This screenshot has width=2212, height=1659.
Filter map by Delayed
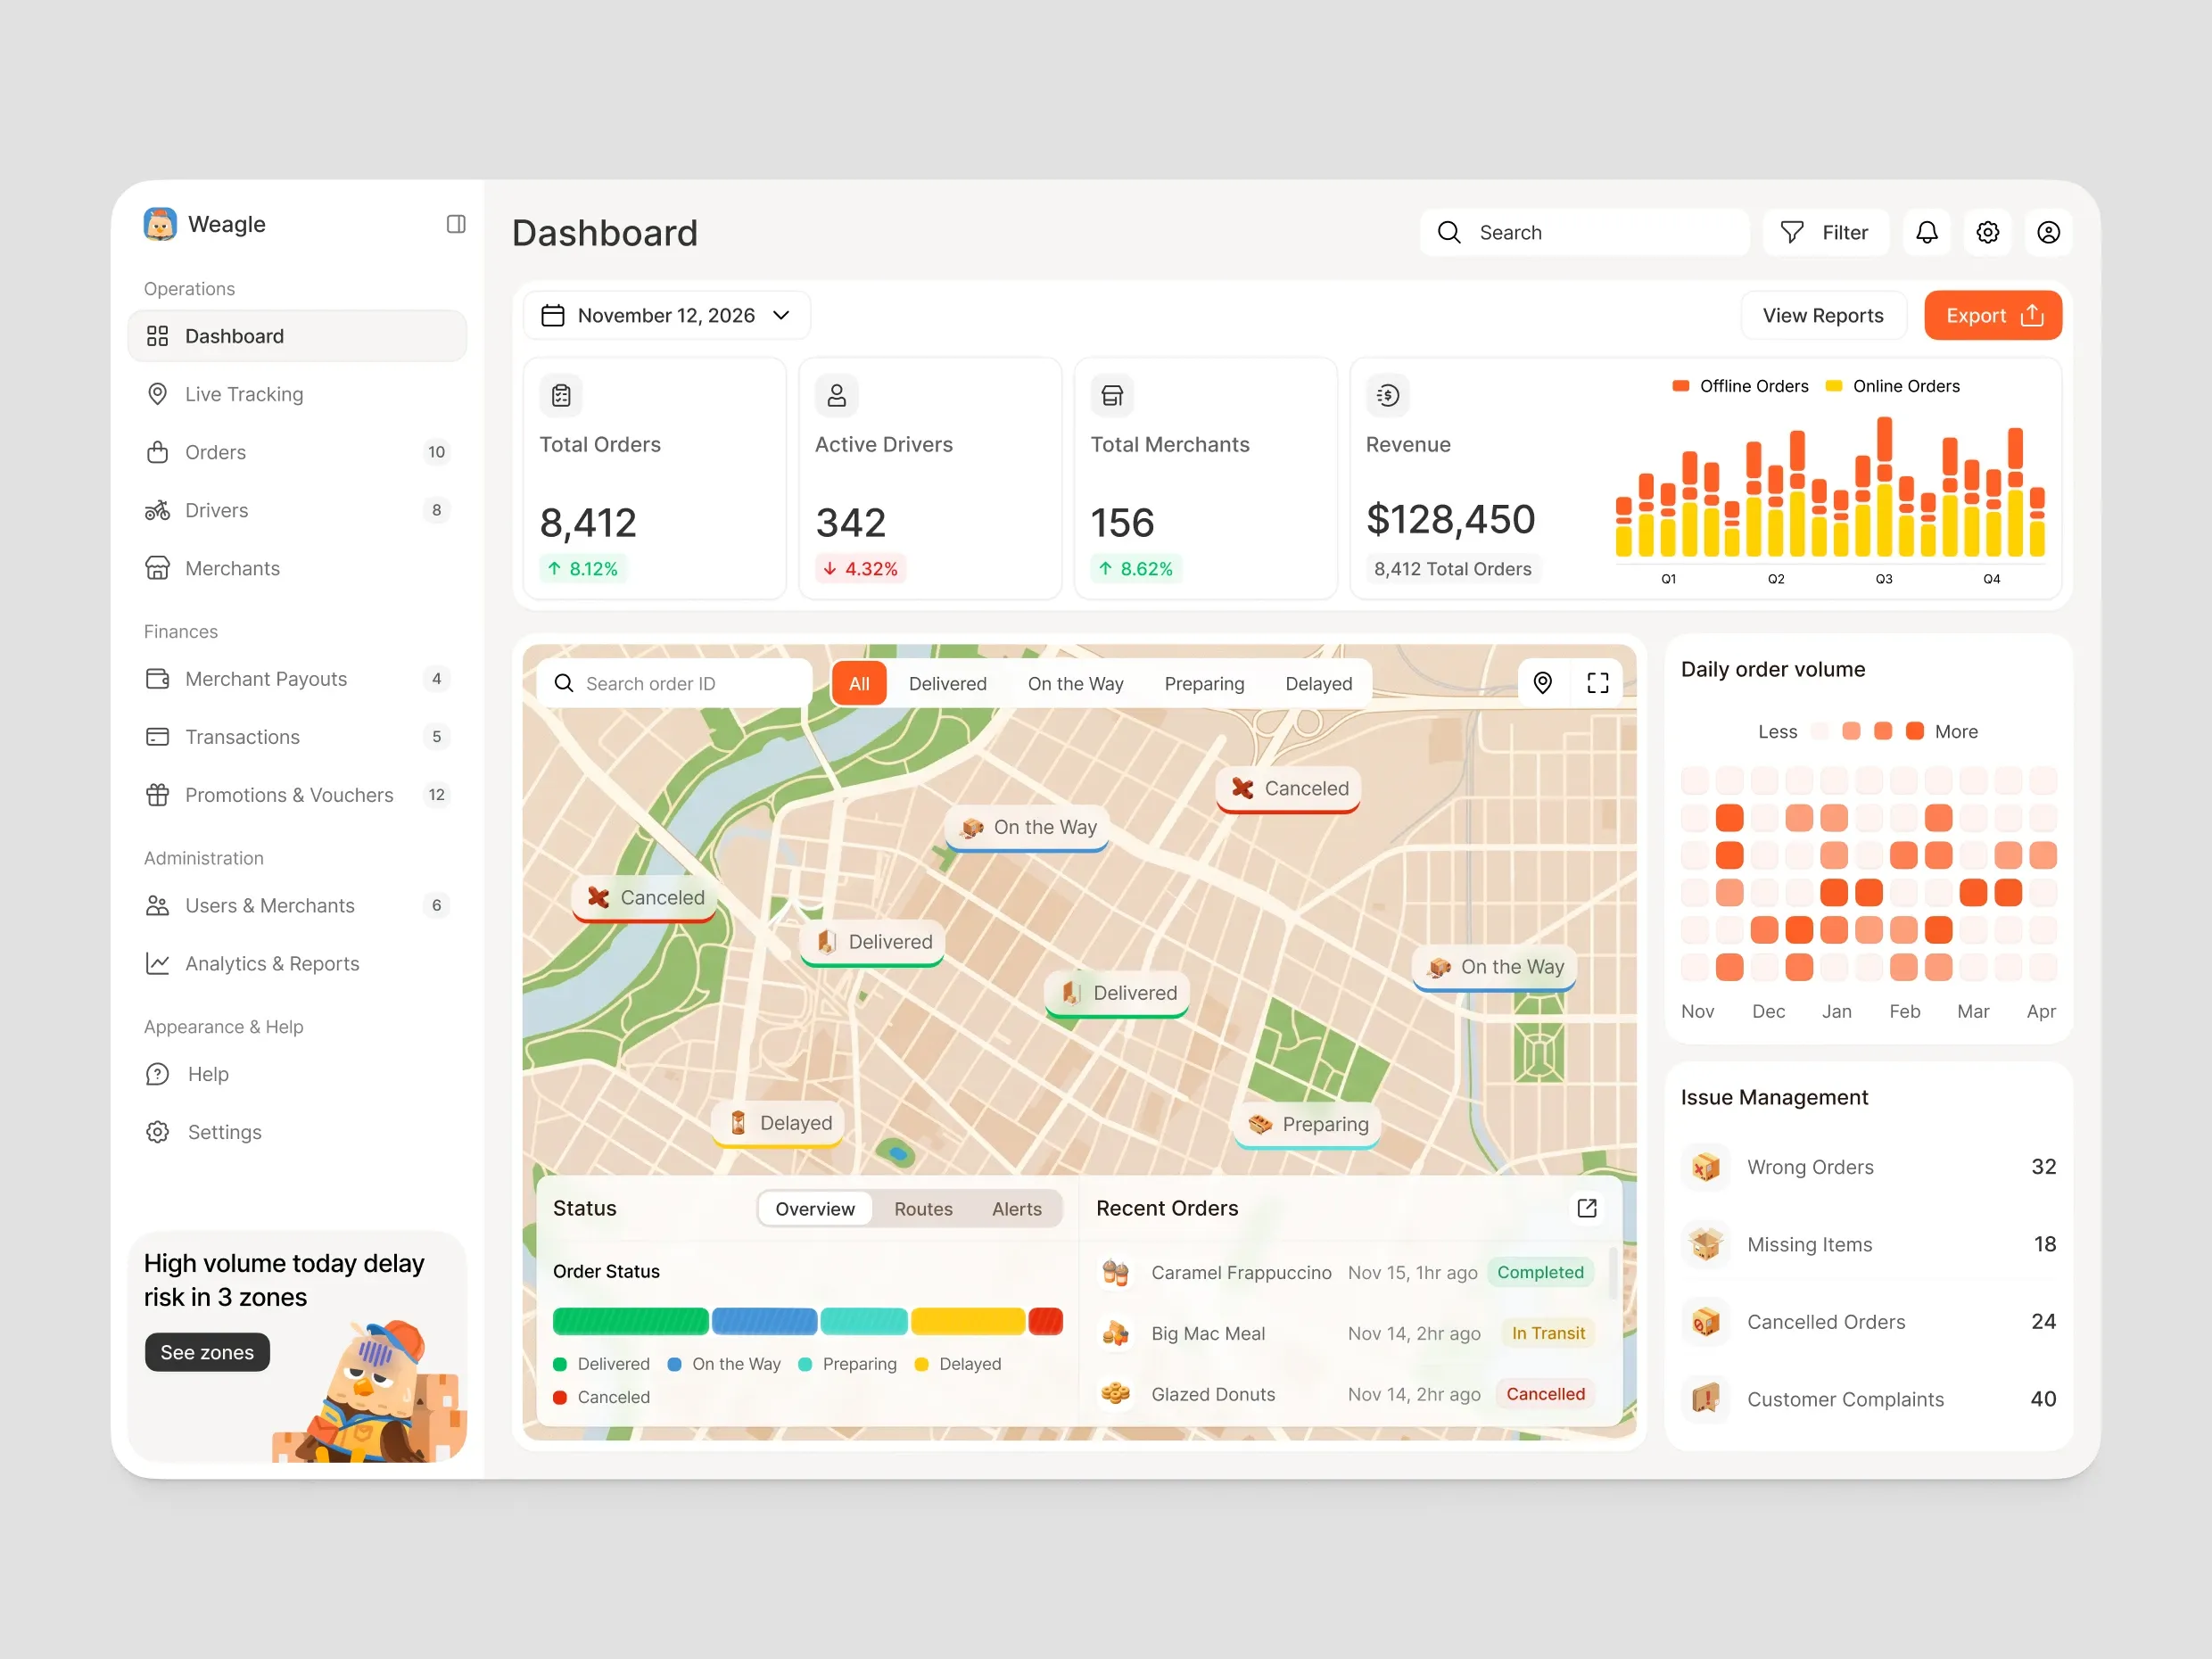(x=1318, y=684)
